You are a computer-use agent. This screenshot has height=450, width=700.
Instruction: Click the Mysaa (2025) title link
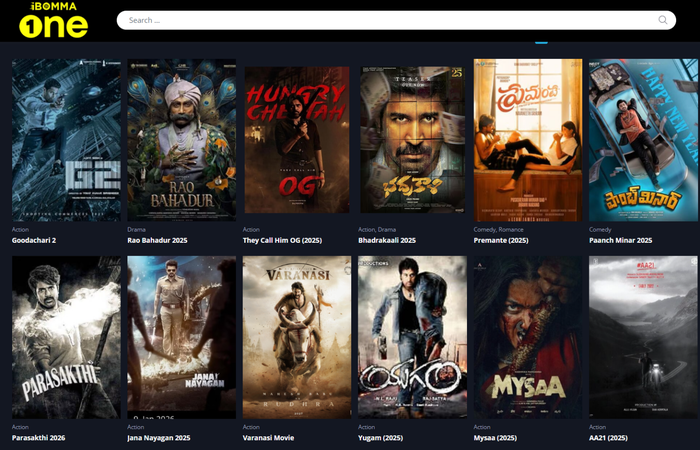495,438
